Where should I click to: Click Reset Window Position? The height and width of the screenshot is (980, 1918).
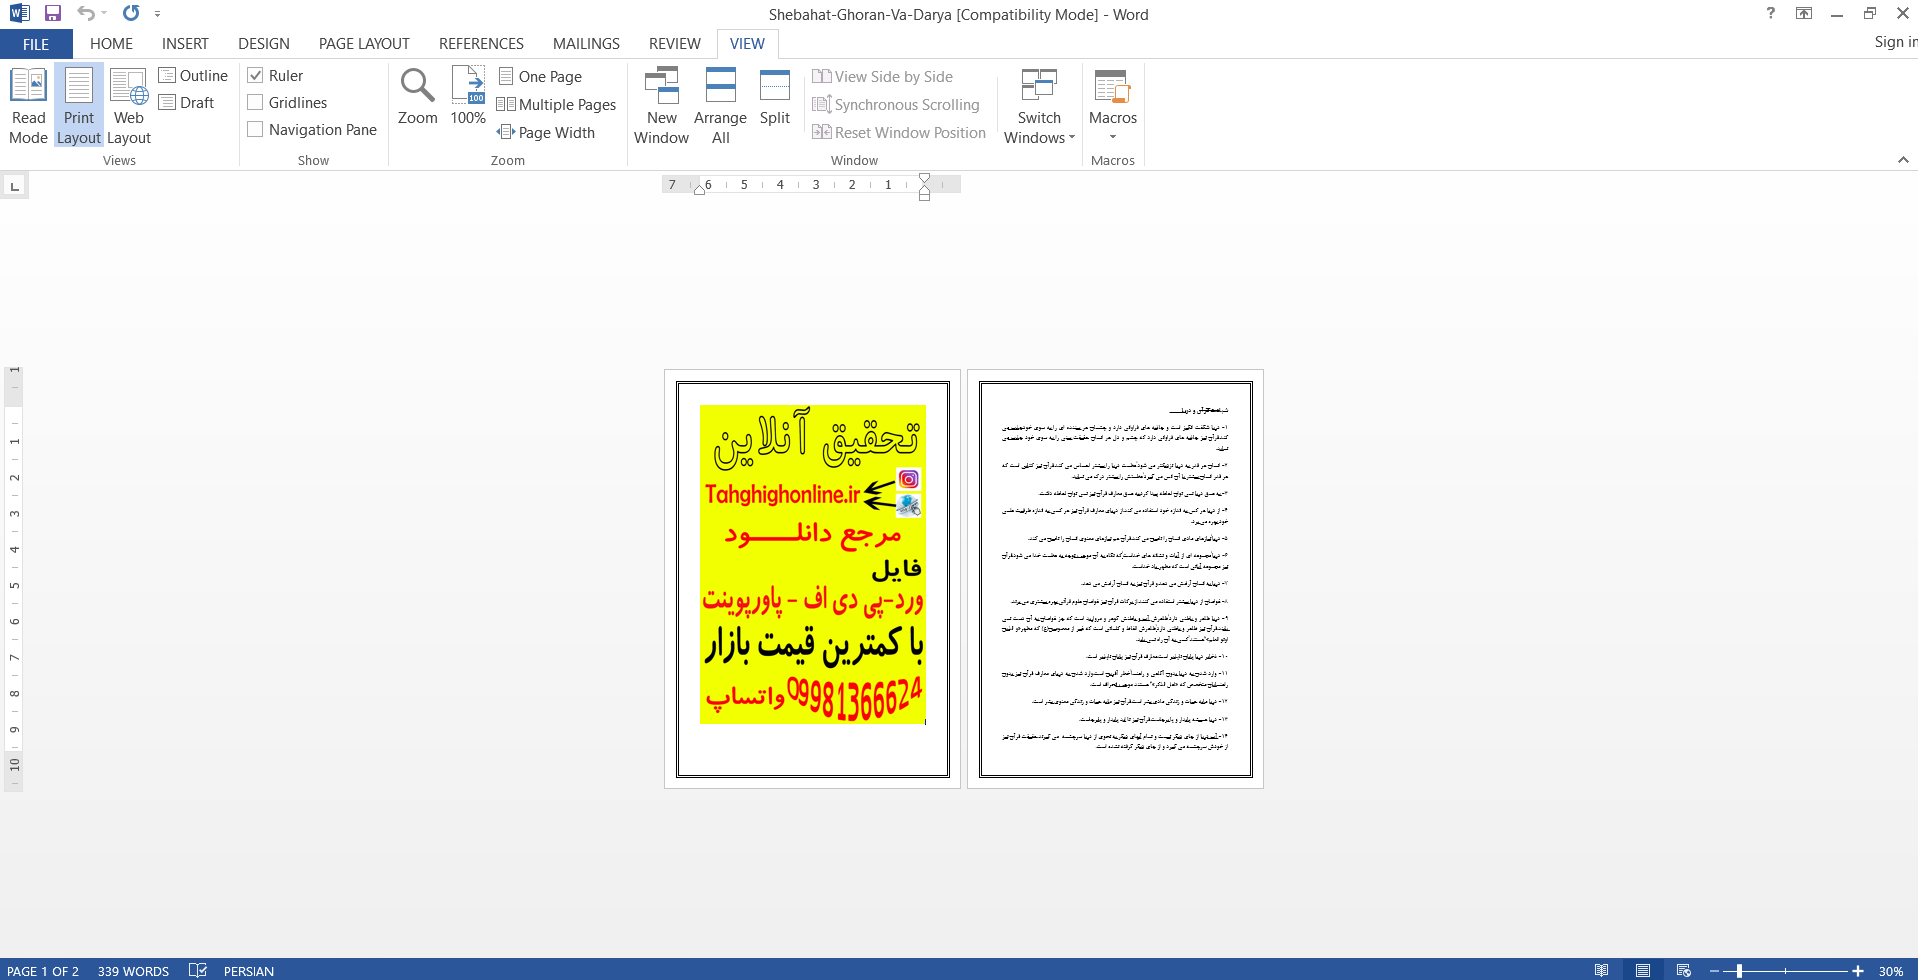pos(899,133)
